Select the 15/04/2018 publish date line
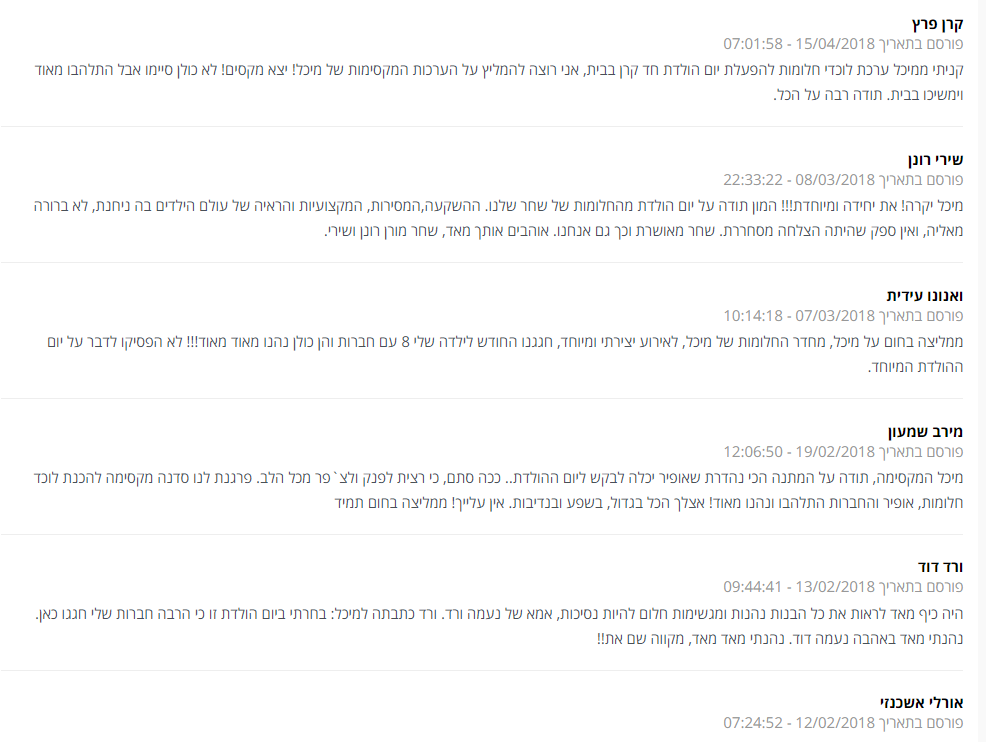The height and width of the screenshot is (742, 986). 843,44
